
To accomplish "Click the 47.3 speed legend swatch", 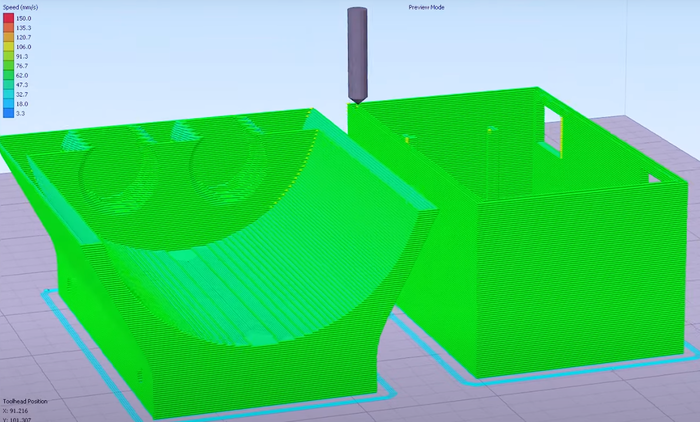I will tap(7, 85).
